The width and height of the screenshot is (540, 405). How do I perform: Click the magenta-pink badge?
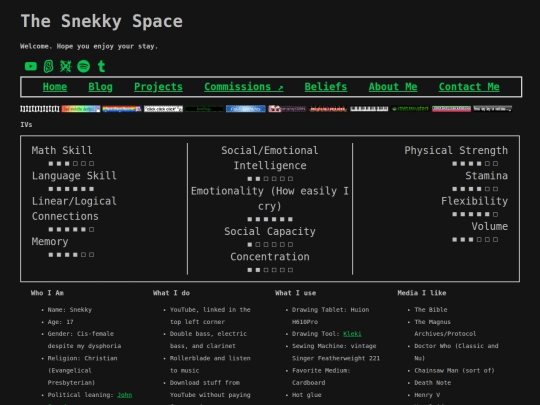click(x=451, y=109)
